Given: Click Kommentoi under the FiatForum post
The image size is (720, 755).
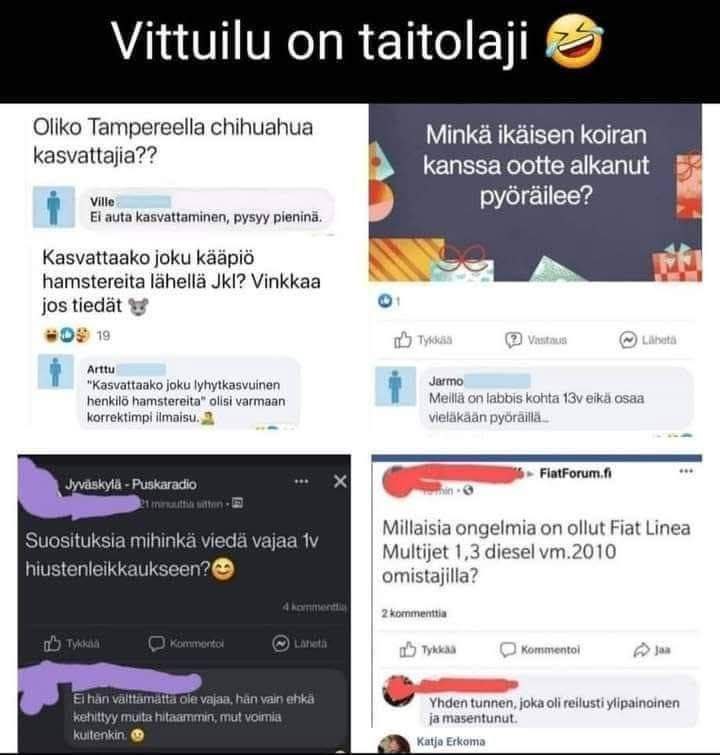Looking at the screenshot, I should (539, 650).
